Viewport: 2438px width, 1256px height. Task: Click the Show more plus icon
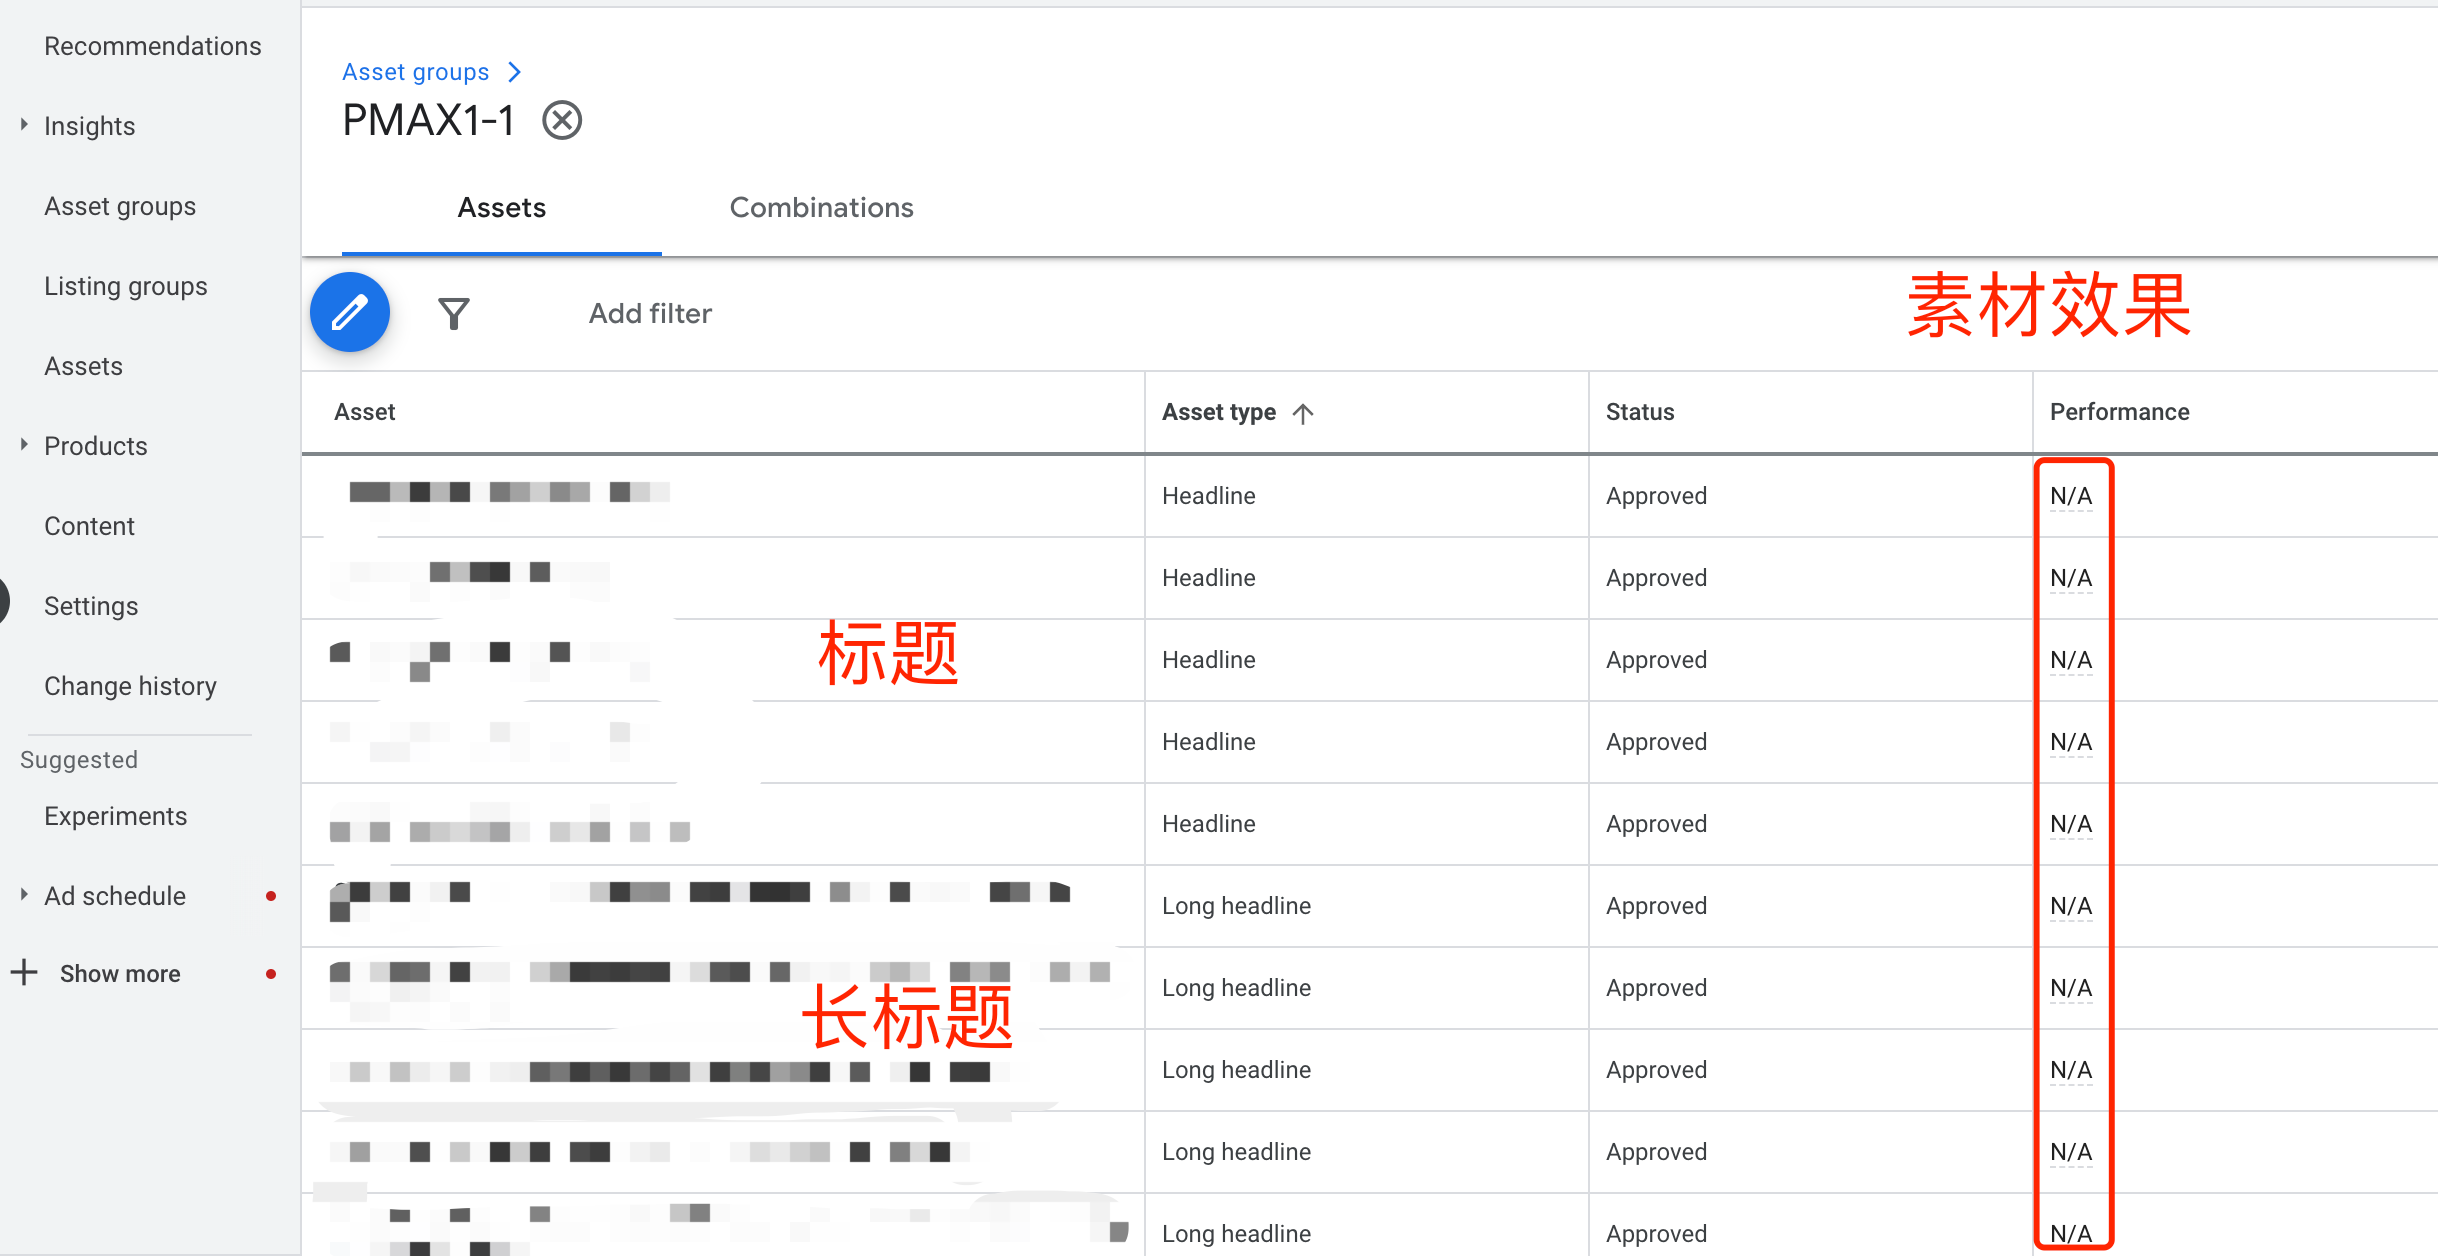(23, 971)
